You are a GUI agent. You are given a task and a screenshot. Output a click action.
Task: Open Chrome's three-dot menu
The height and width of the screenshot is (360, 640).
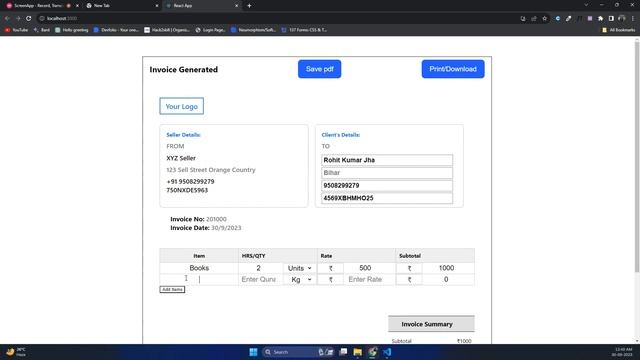(x=633, y=18)
